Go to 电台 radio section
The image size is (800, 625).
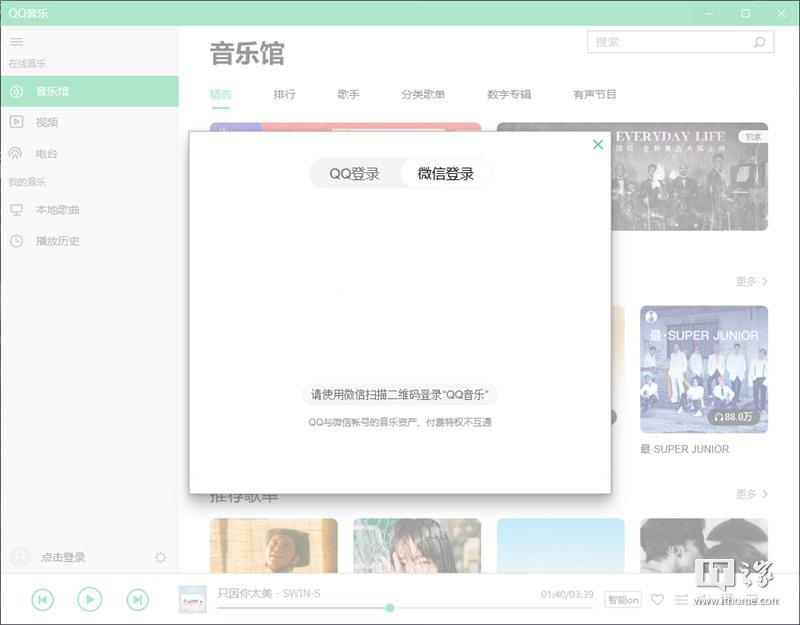pos(47,154)
